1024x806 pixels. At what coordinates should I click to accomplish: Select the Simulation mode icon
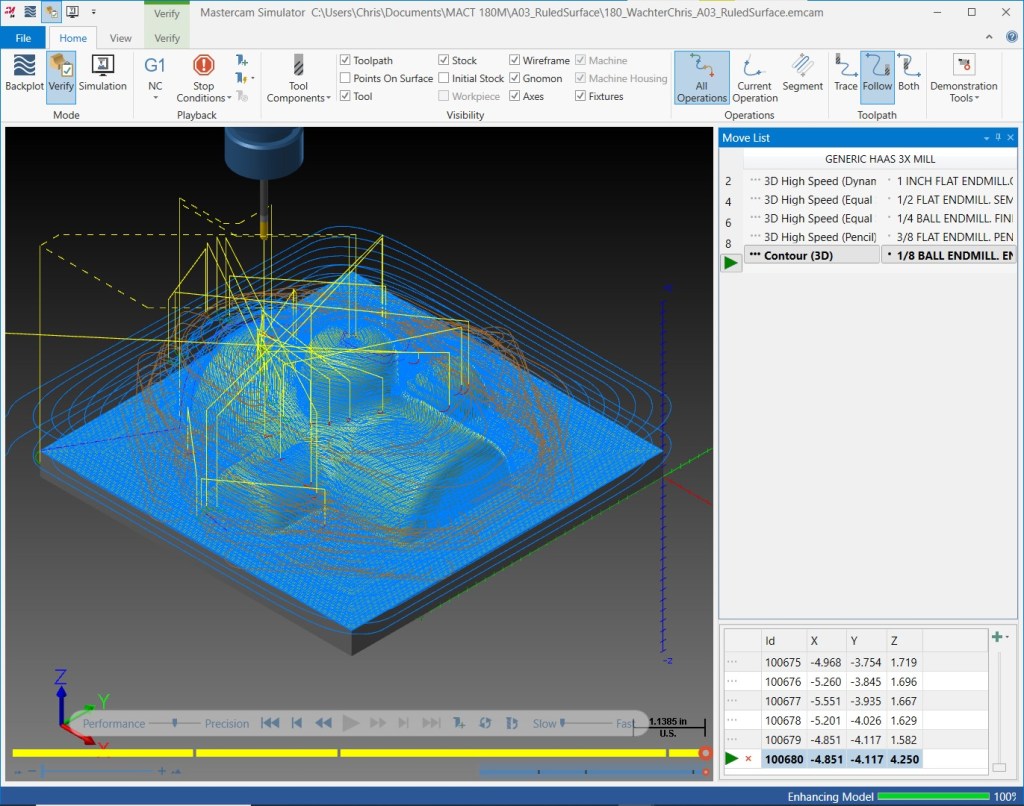pyautogui.click(x=103, y=73)
